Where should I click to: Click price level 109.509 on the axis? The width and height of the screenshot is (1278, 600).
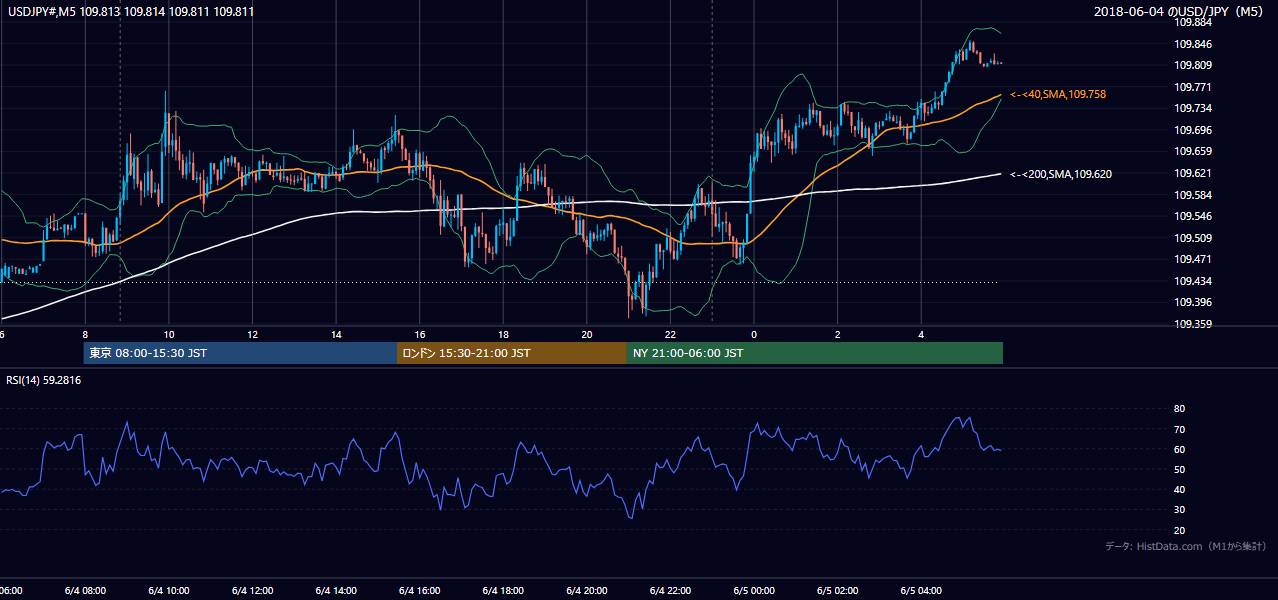[1193, 238]
